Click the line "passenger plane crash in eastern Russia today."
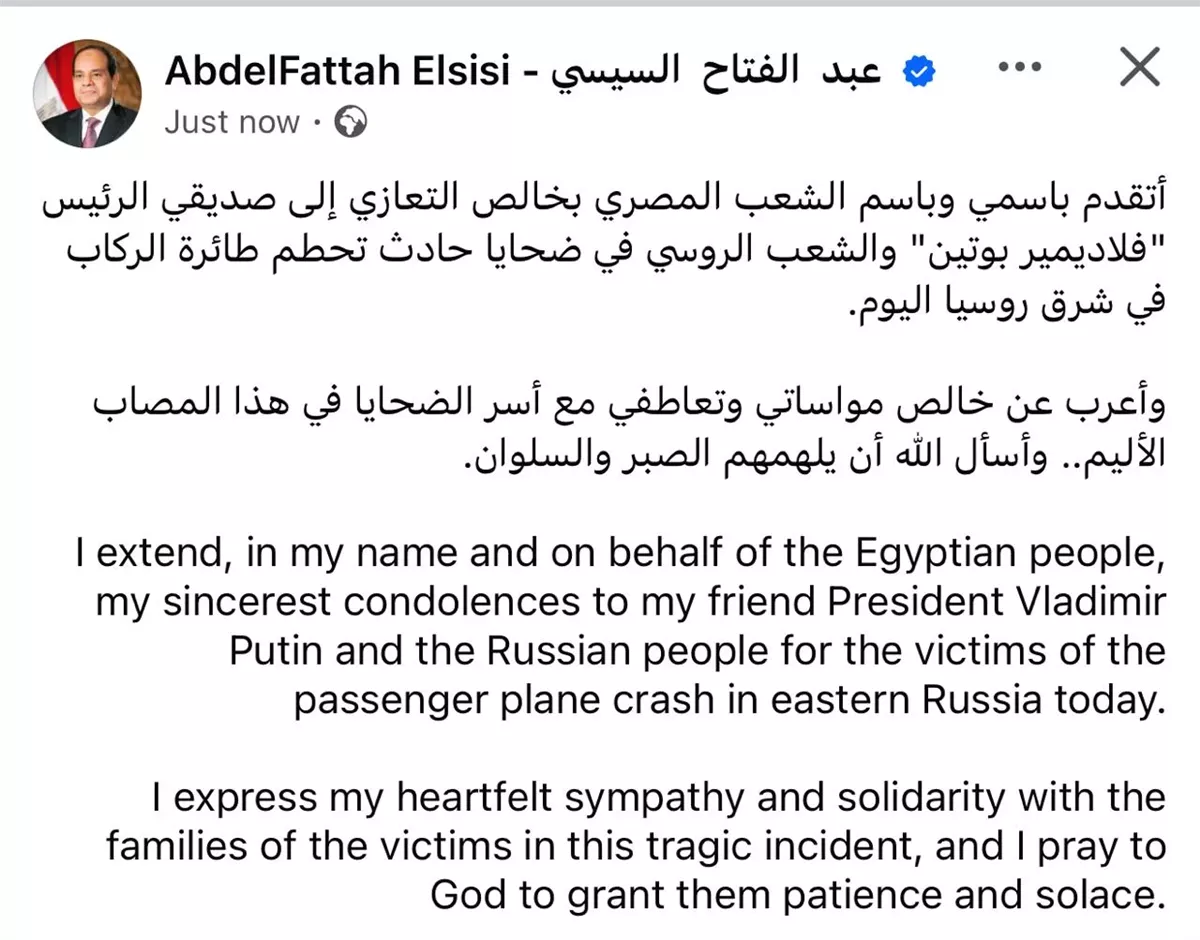Viewport: 1200px width, 940px height. click(x=730, y=700)
